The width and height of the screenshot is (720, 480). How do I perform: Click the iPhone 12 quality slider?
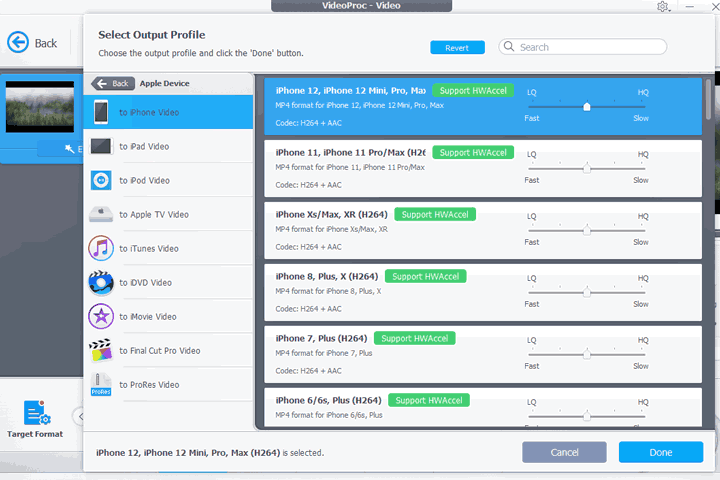click(587, 106)
